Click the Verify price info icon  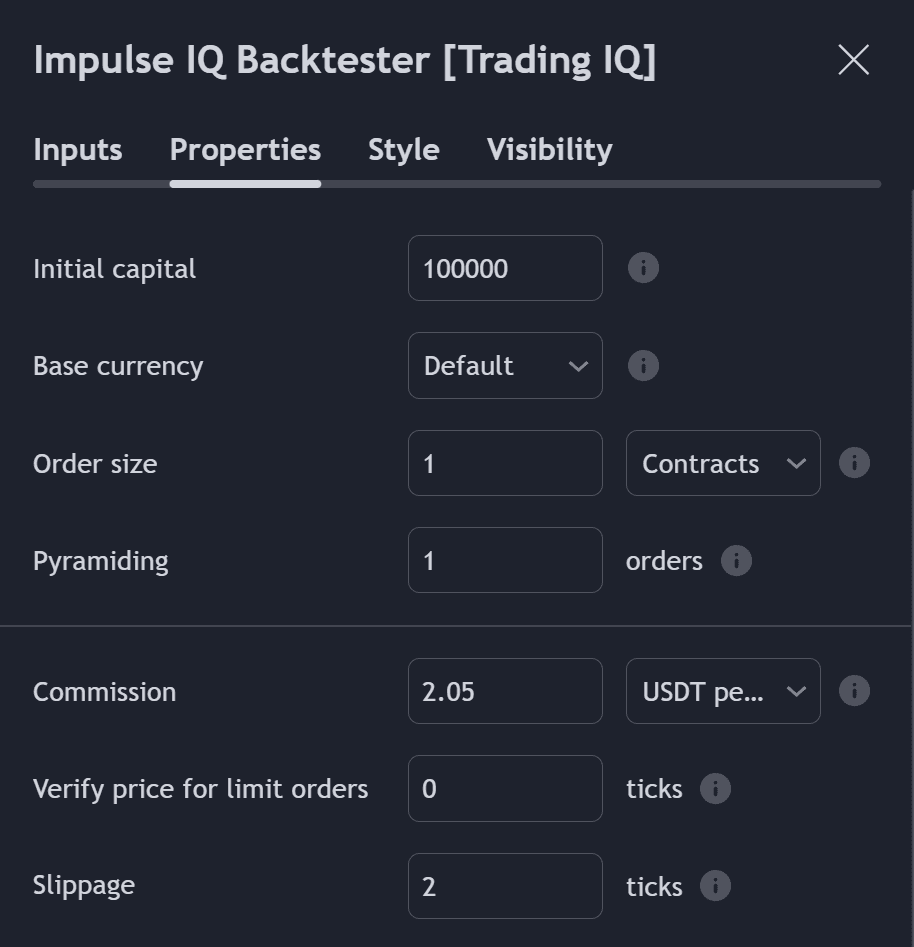(715, 788)
